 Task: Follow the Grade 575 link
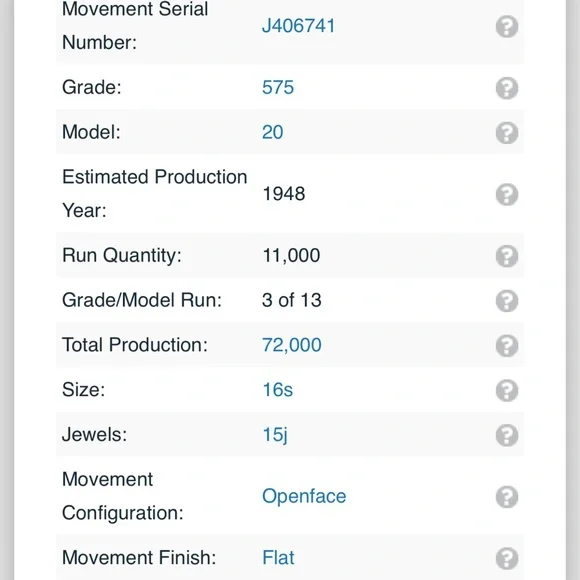click(278, 88)
